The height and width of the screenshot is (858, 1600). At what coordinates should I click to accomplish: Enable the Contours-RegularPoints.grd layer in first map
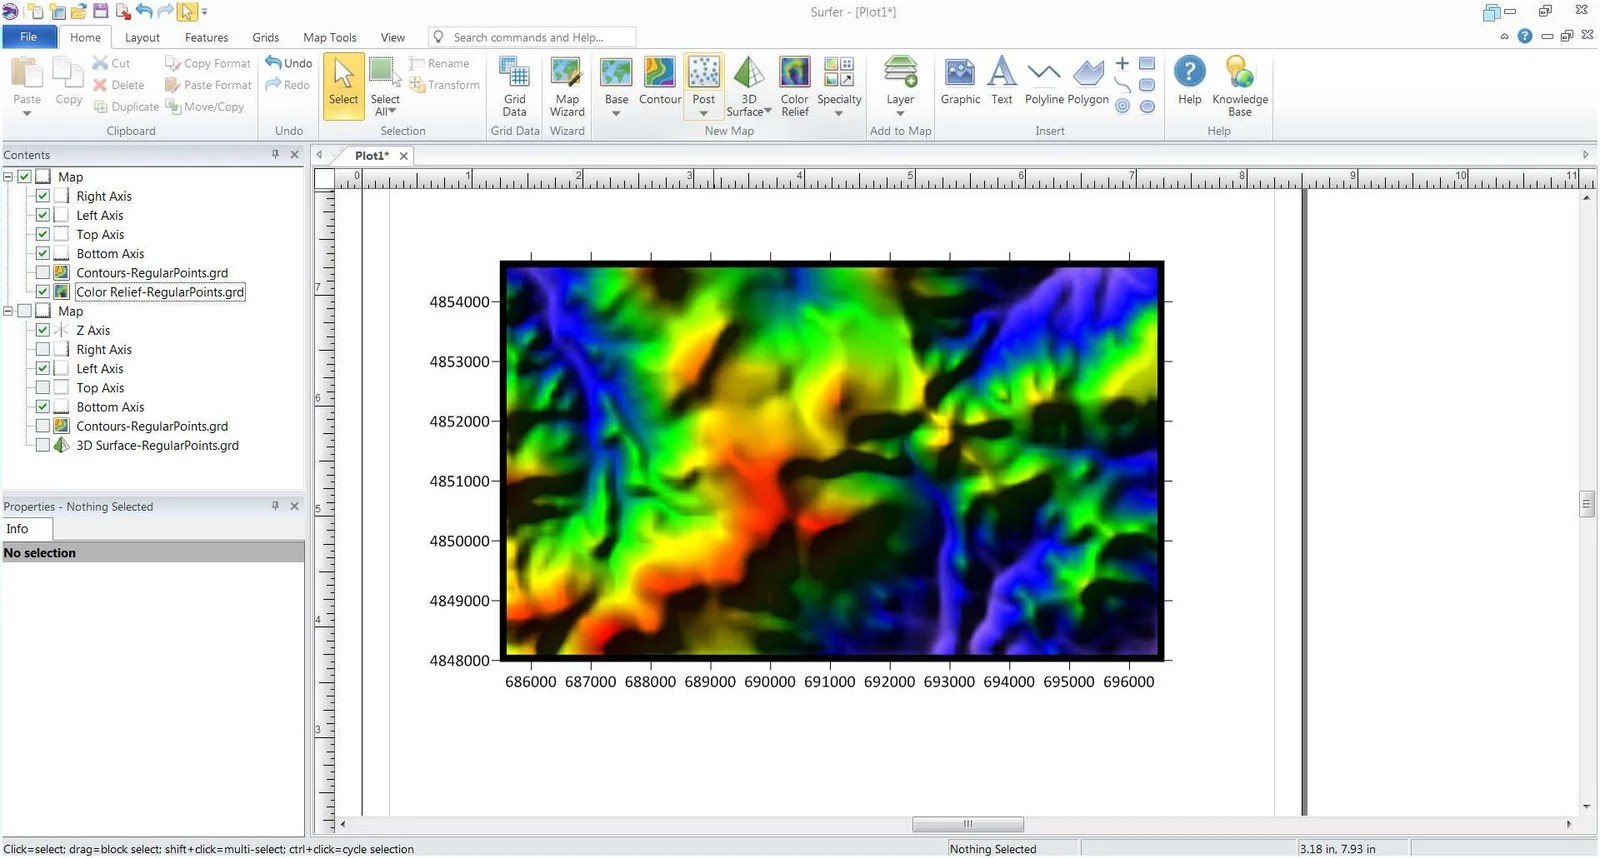[43, 273]
